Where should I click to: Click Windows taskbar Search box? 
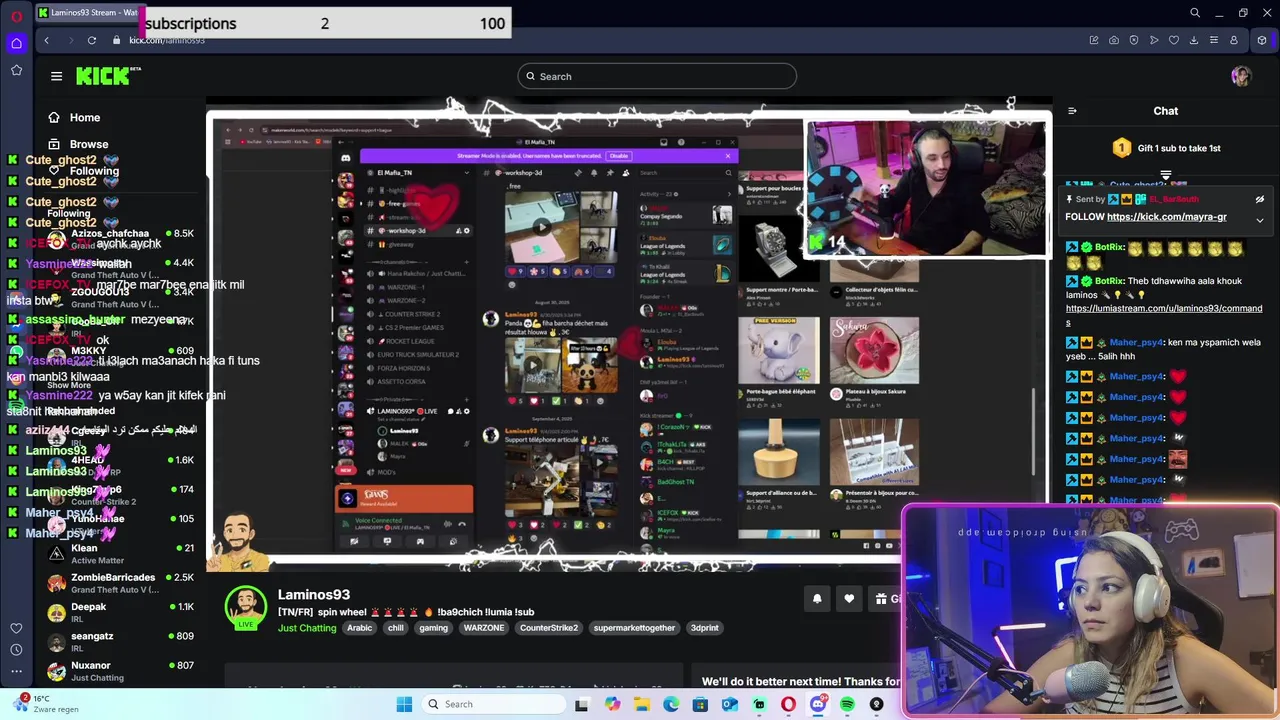tap(492, 704)
